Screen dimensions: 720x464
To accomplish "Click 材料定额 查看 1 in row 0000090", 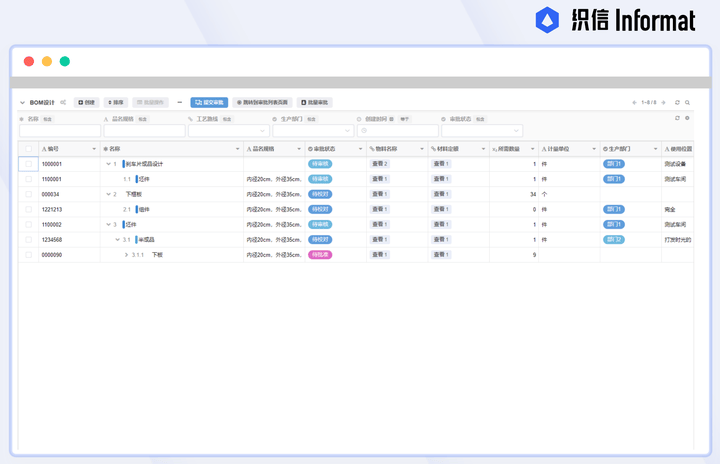I will coord(441,255).
